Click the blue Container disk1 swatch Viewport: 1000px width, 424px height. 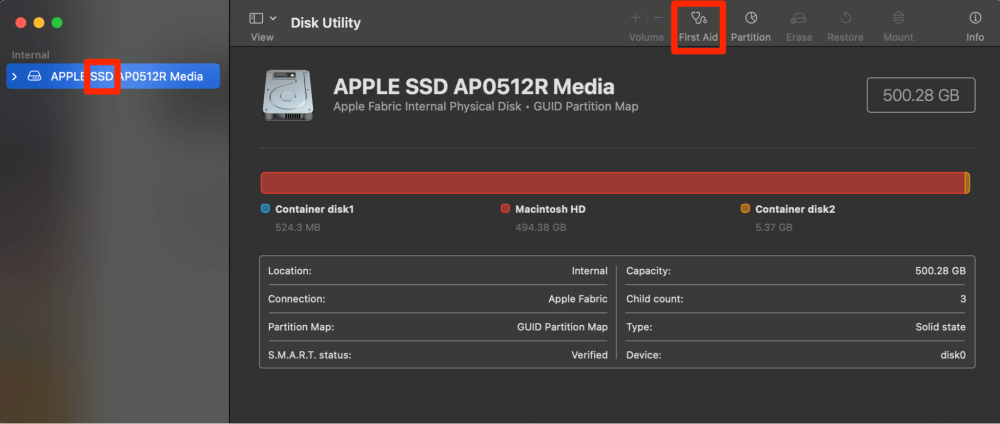(265, 208)
